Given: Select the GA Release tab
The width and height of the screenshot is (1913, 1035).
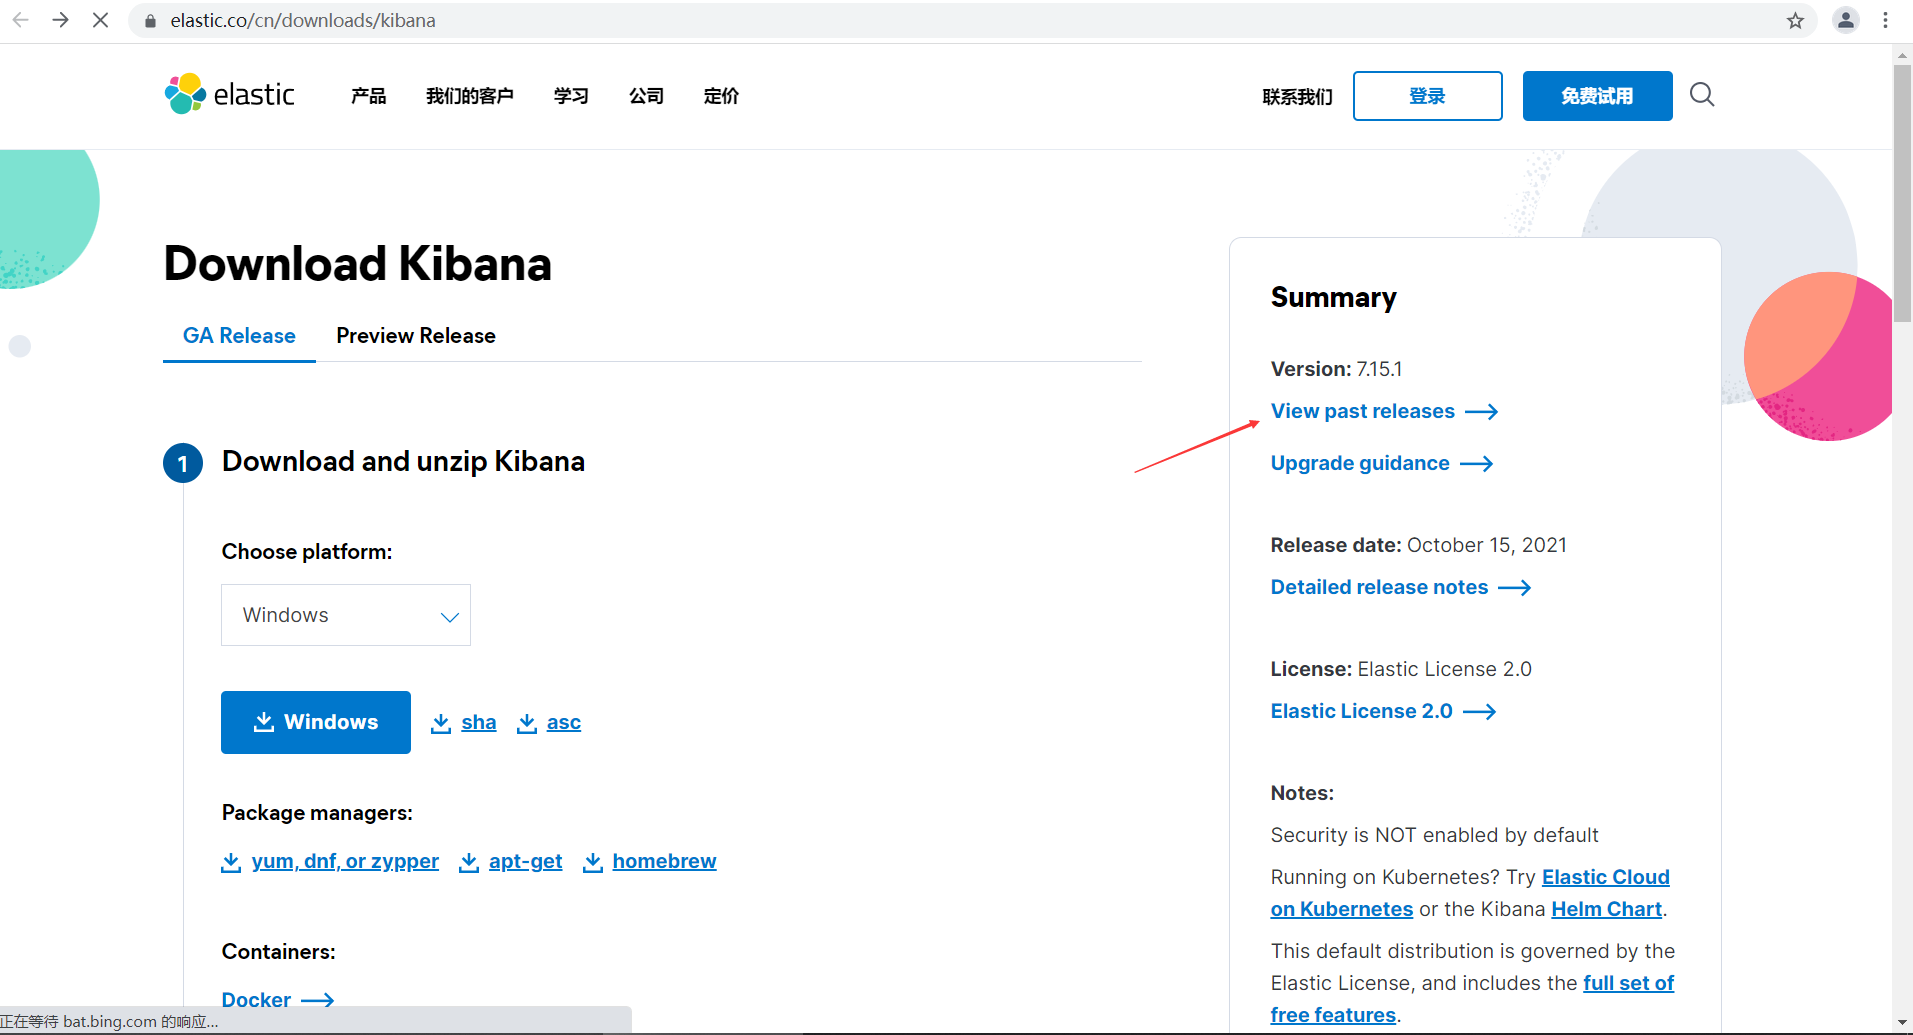Looking at the screenshot, I should (x=238, y=335).
